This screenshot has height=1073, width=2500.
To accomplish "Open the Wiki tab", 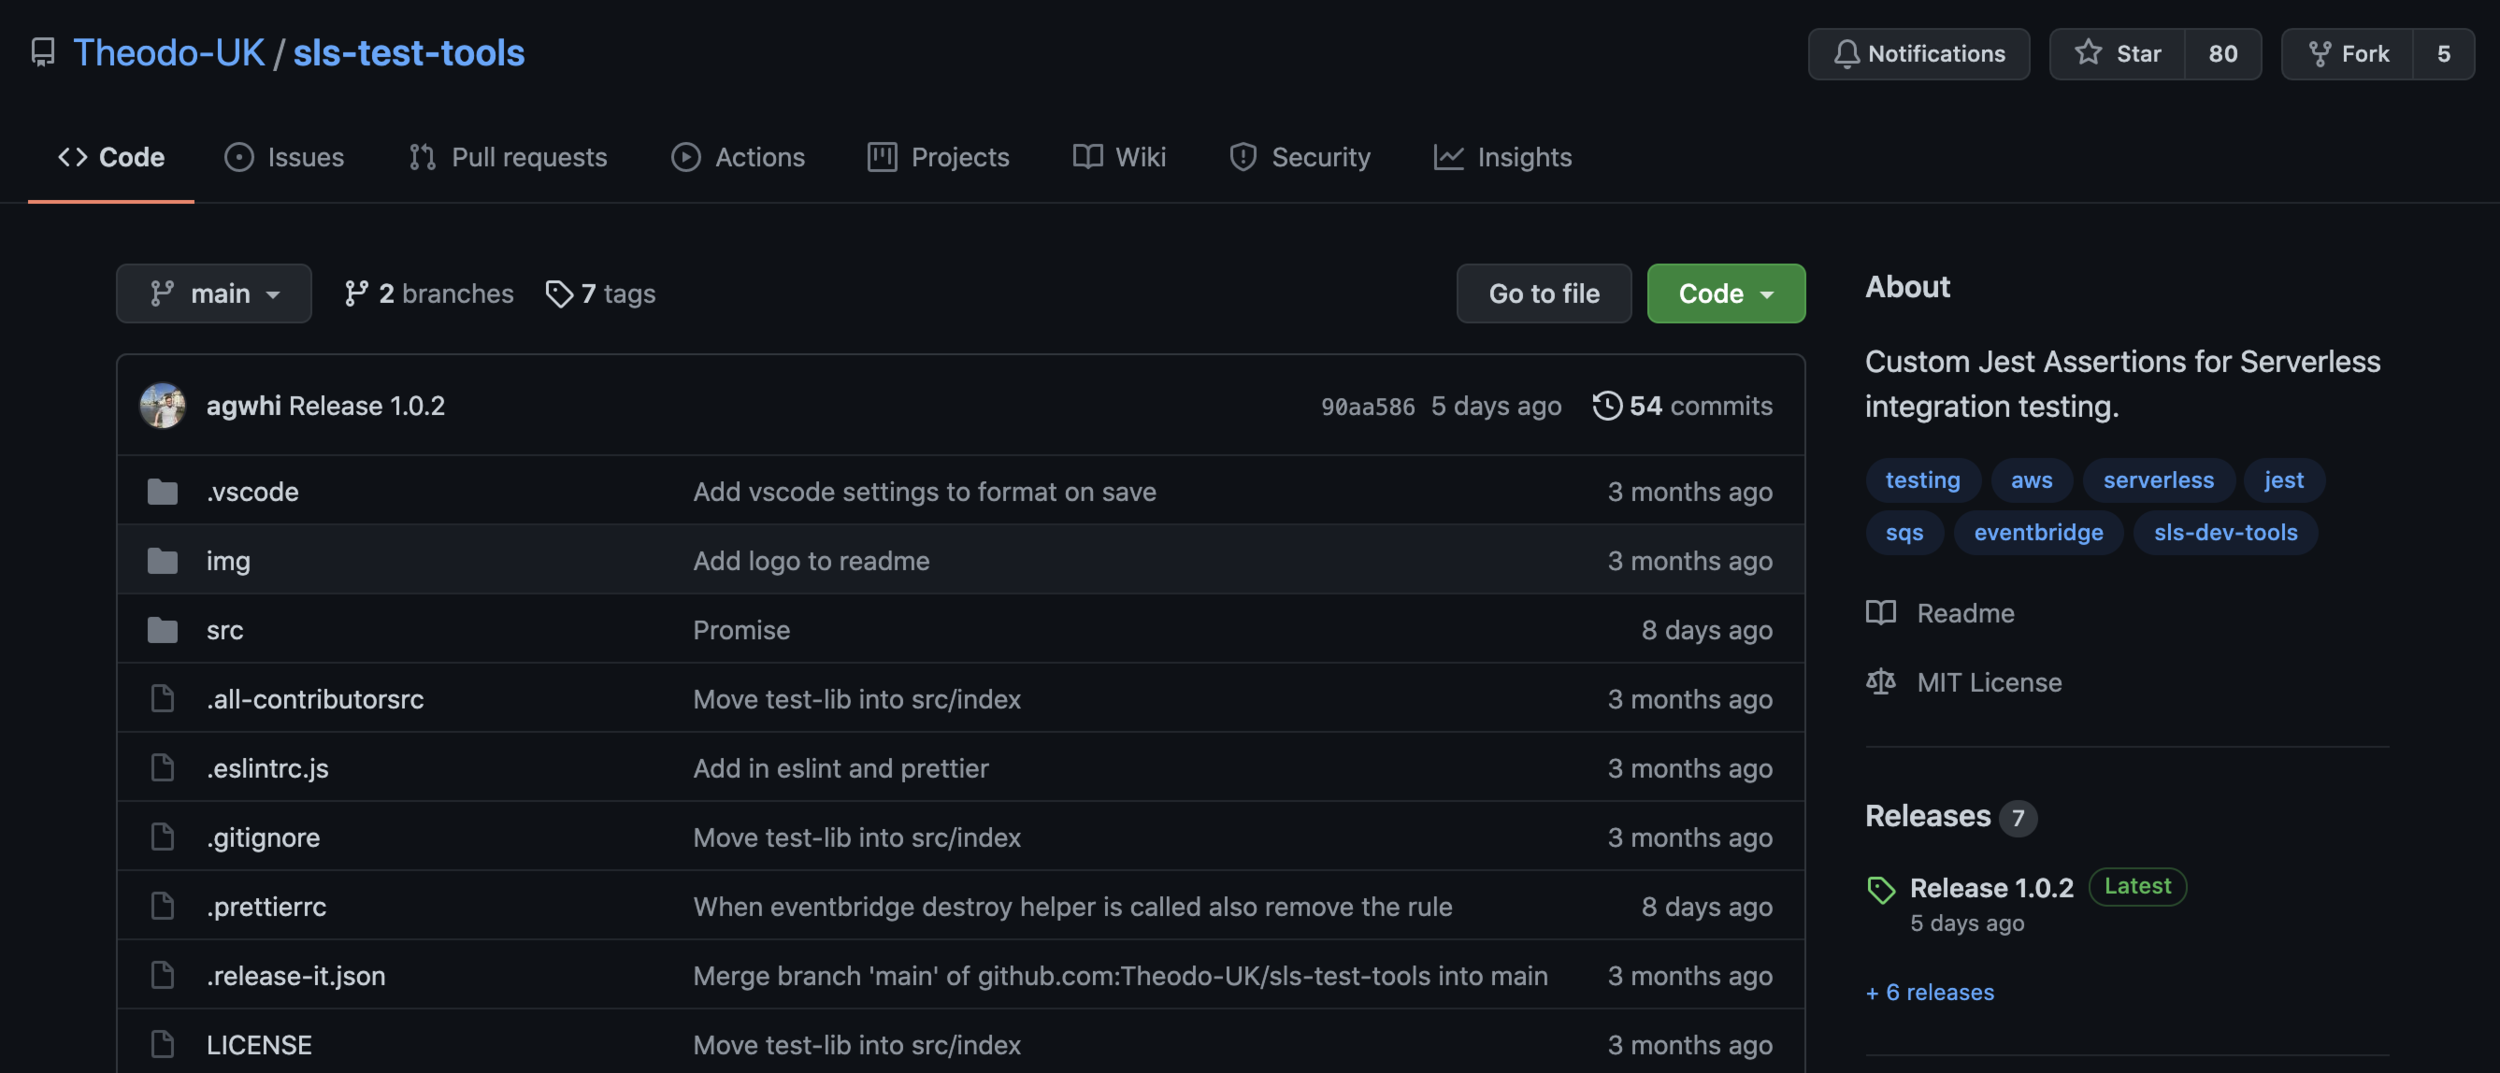I will click(x=1119, y=157).
